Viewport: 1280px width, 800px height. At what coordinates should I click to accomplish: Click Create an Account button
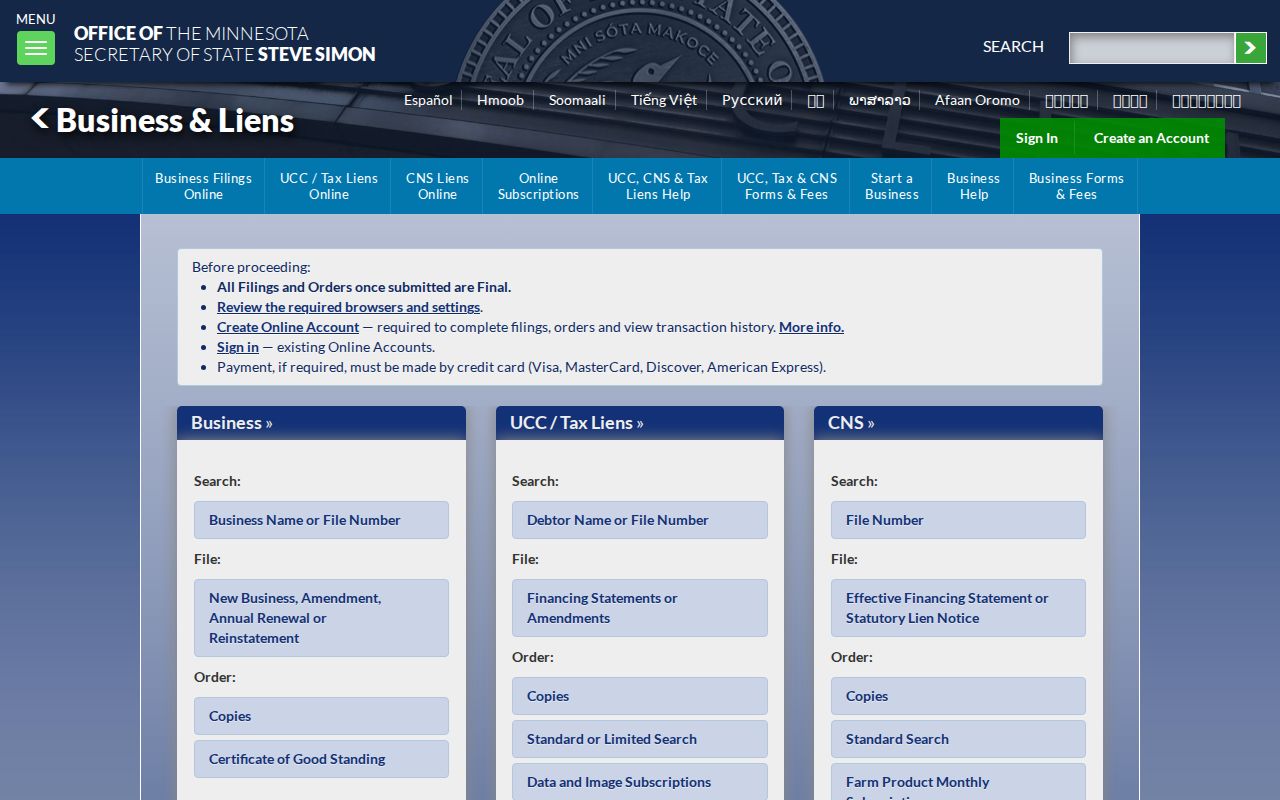pyautogui.click(x=1151, y=138)
